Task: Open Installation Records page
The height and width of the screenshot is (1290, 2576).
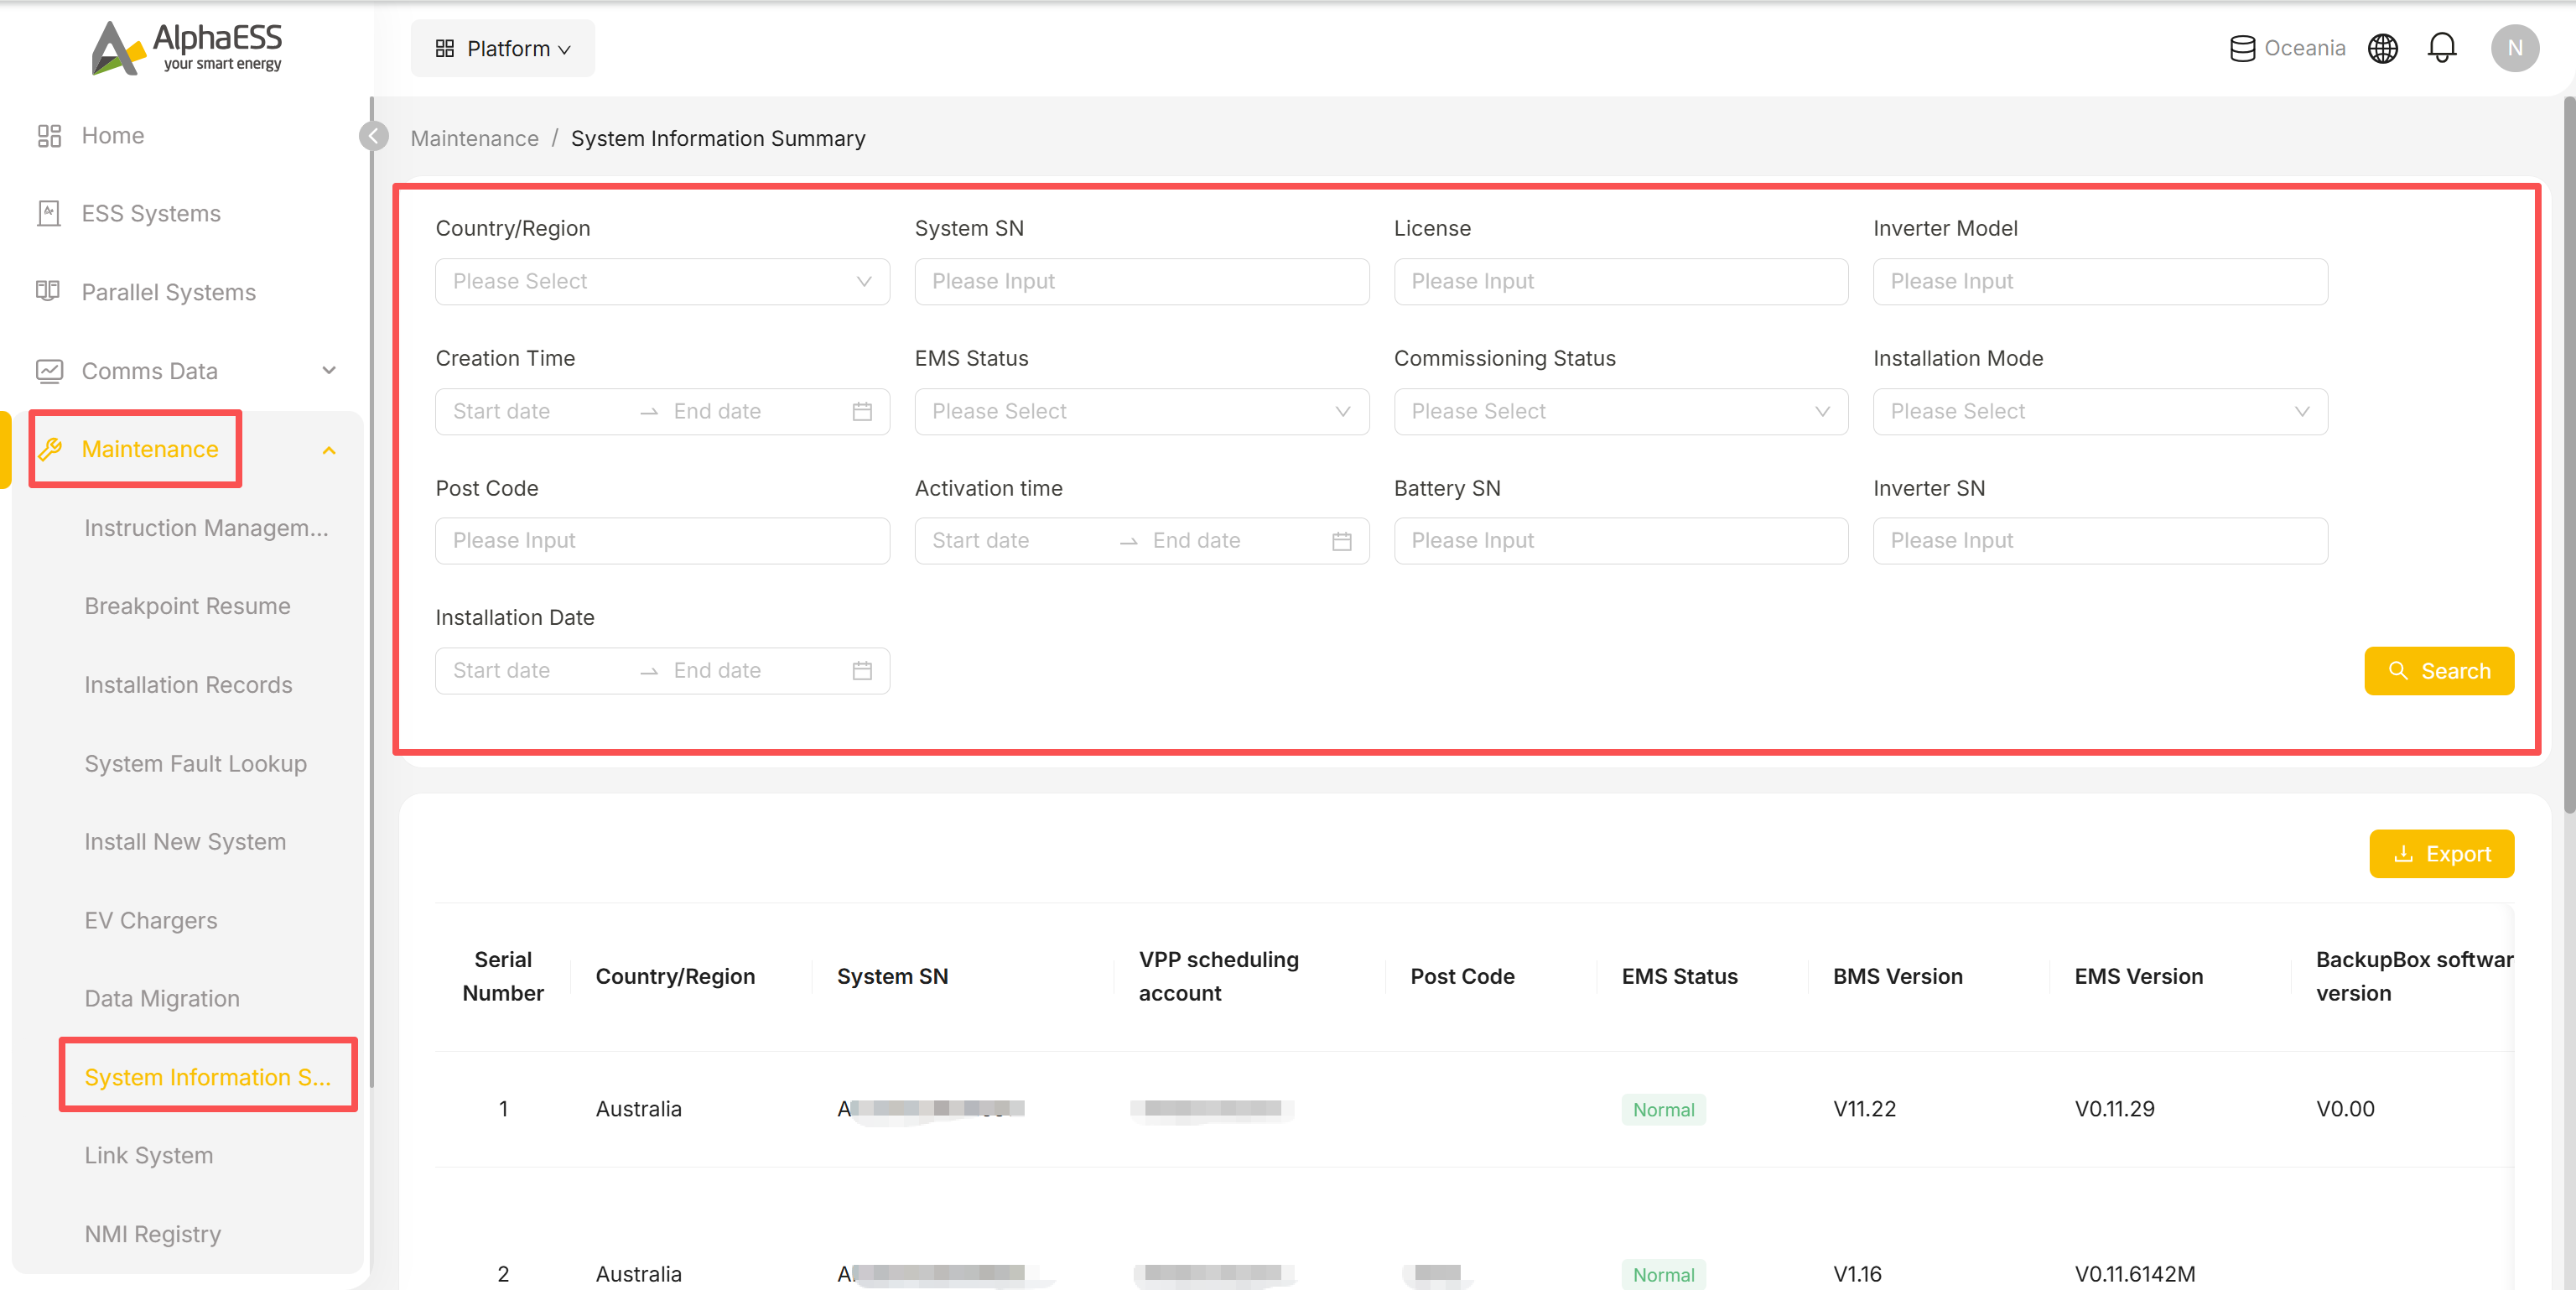Action: [x=188, y=685]
